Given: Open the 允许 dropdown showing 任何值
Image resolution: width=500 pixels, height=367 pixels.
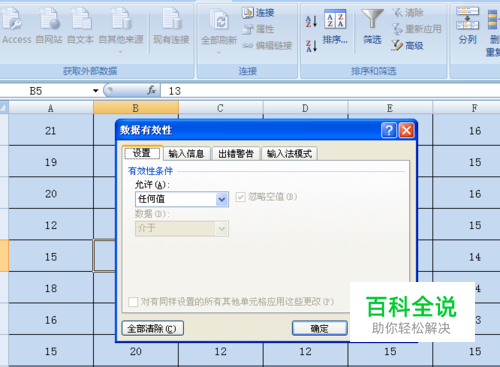Looking at the screenshot, I should coord(182,199).
